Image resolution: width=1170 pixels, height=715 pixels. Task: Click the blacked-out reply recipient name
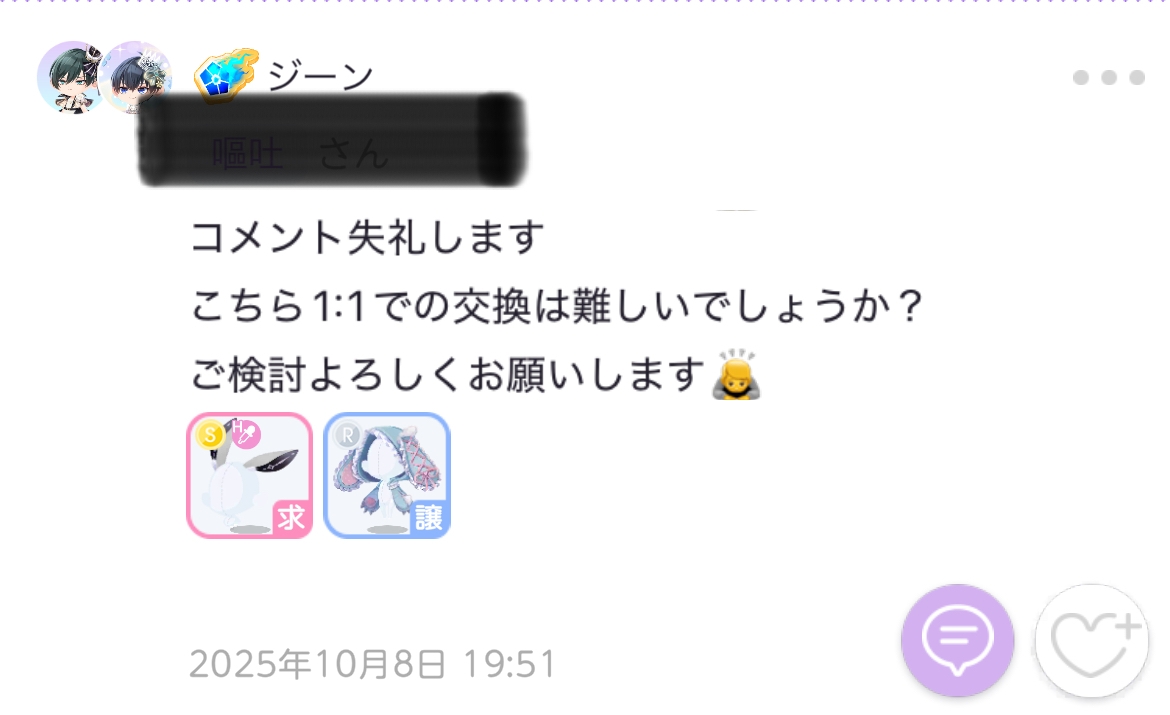[332, 140]
